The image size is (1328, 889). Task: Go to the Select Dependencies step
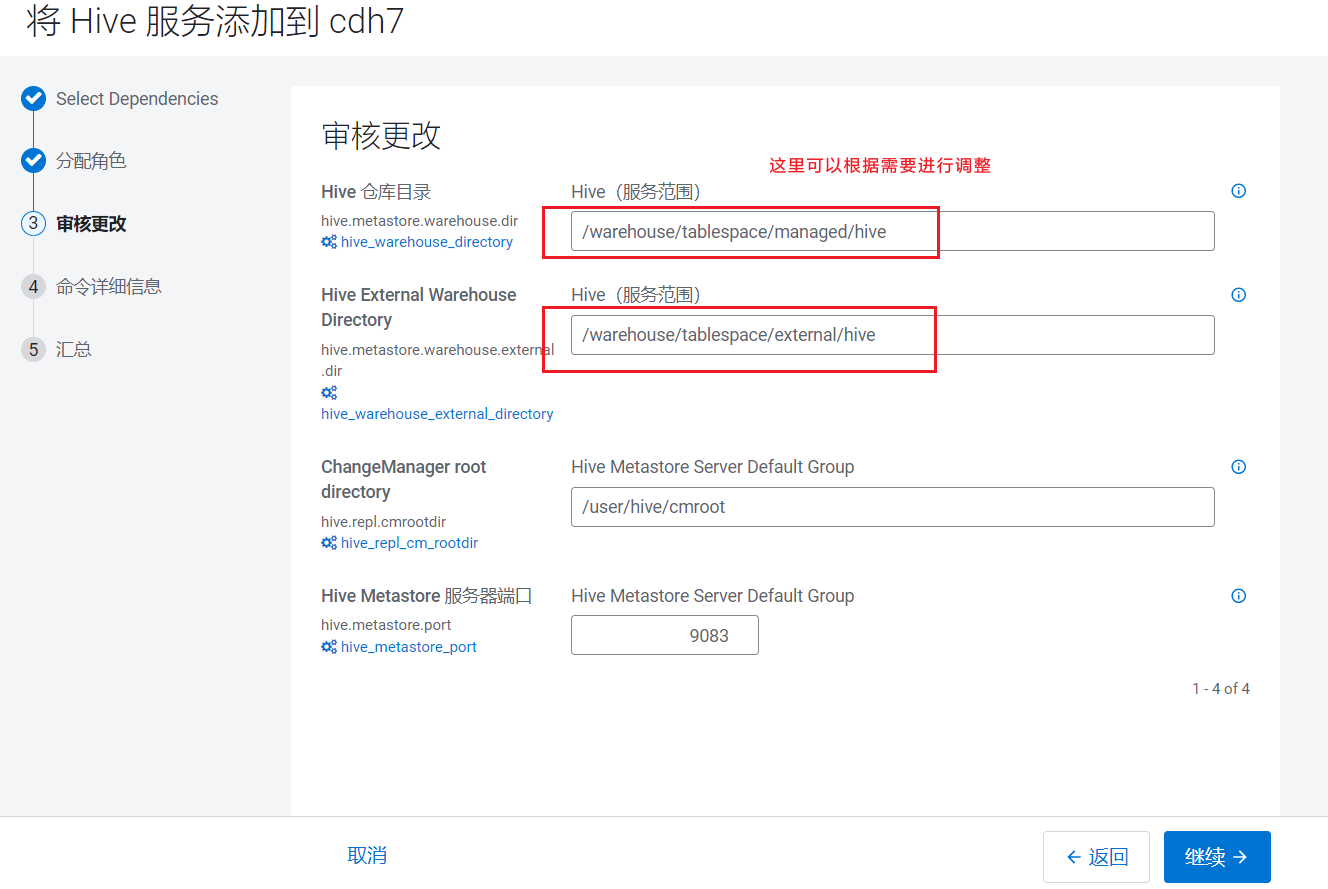click(x=137, y=99)
